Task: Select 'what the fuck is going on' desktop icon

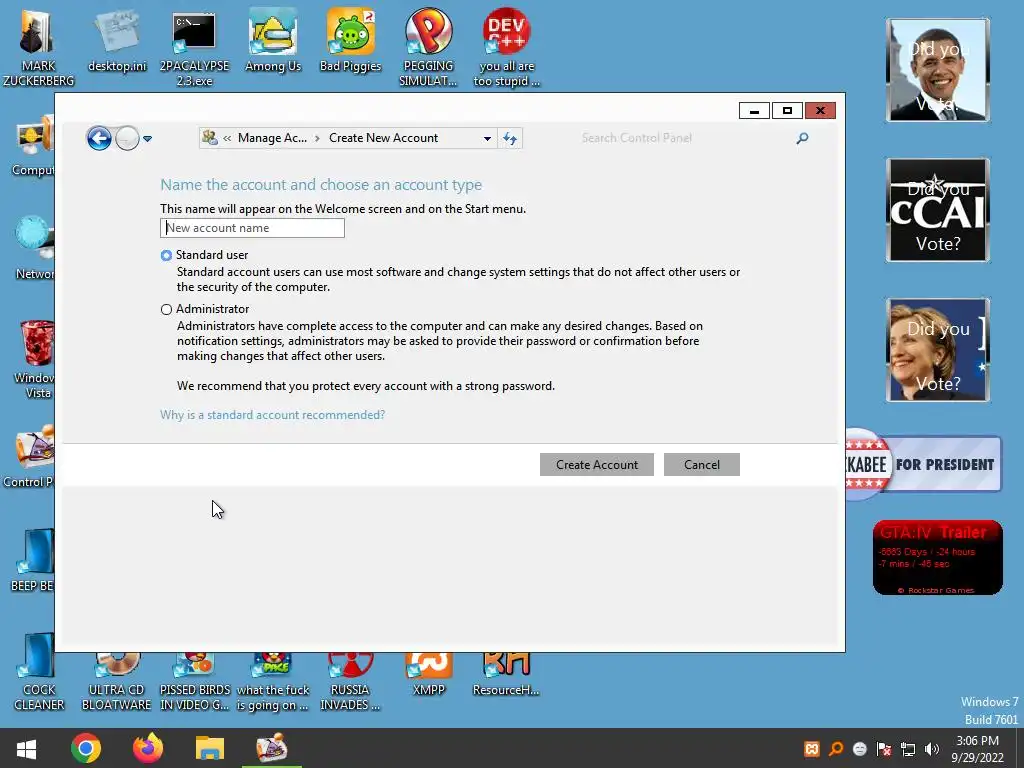Action: pos(273,682)
